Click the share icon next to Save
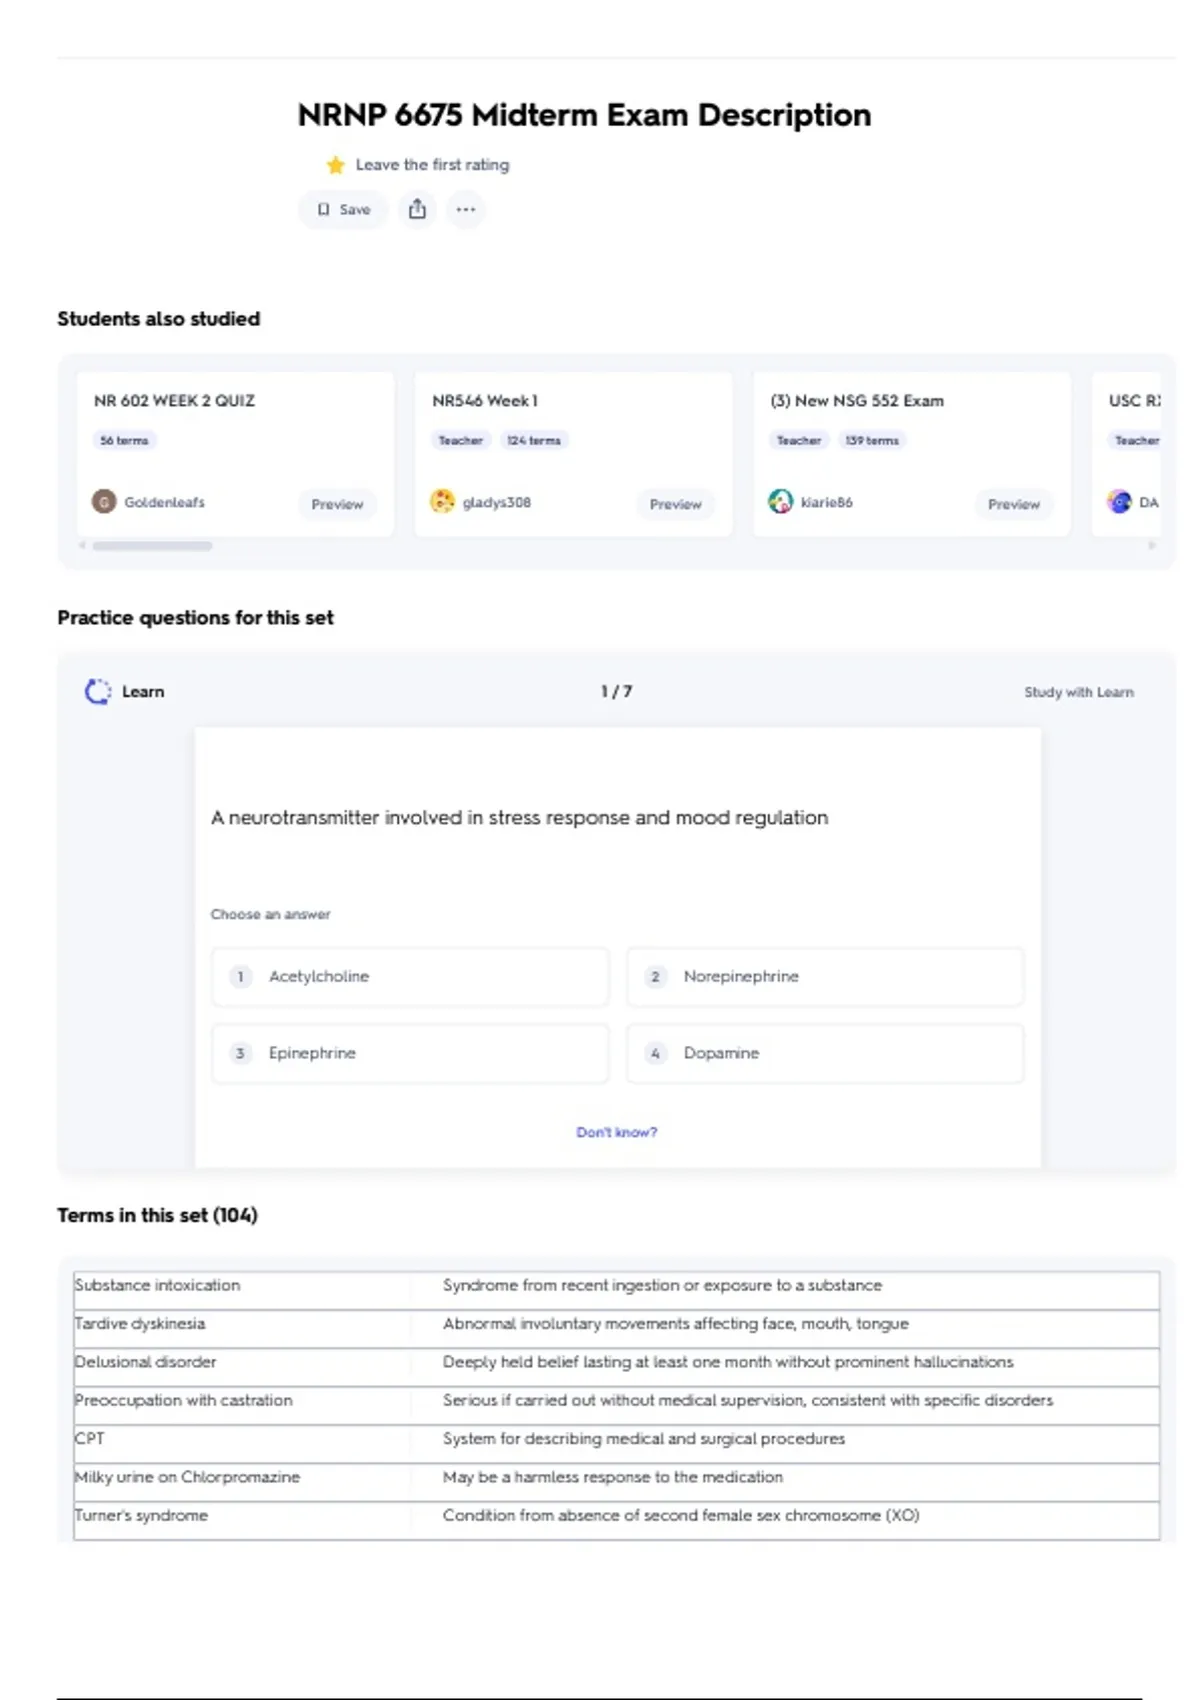The image size is (1200, 1700). click(417, 209)
